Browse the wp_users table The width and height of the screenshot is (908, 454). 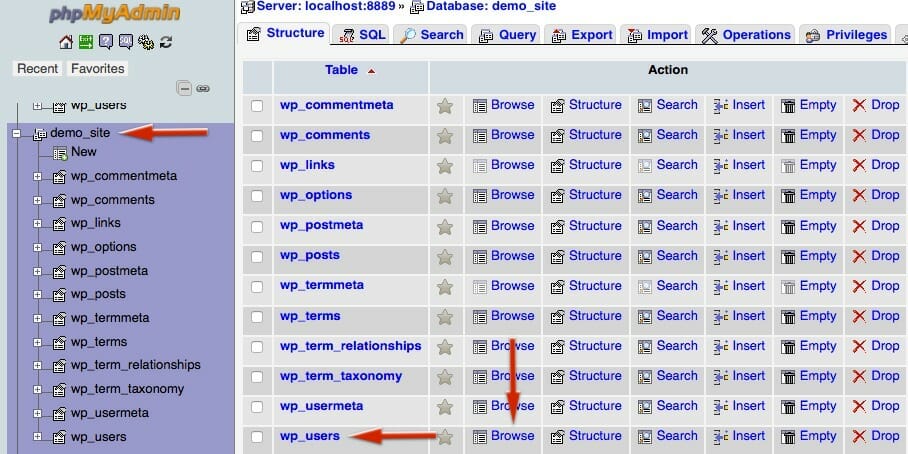click(x=503, y=436)
